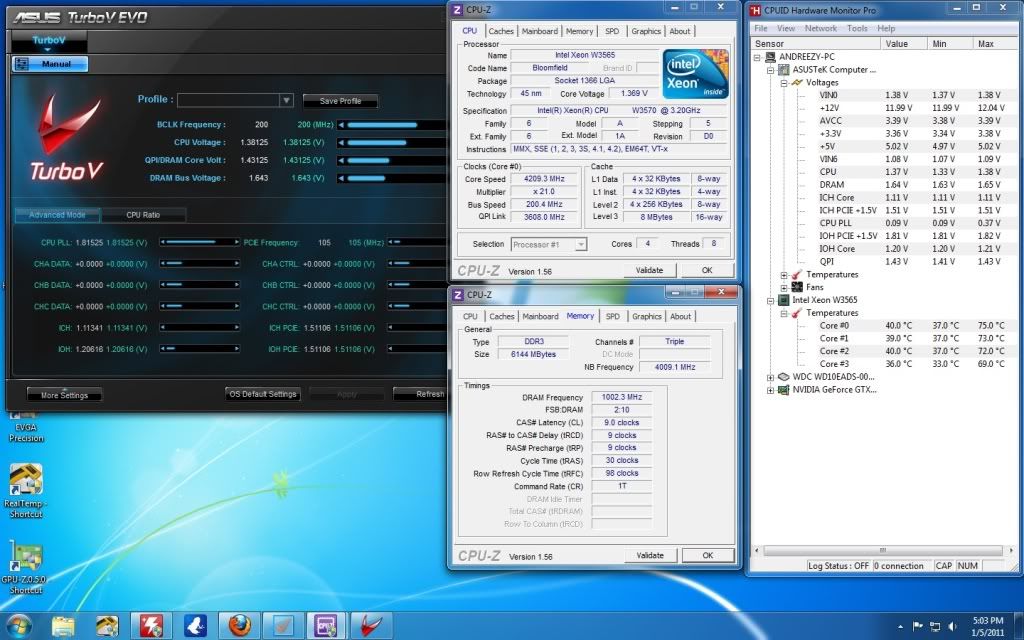Click Refresh button in TurboV
The width and height of the screenshot is (1024, 640).
(422, 394)
